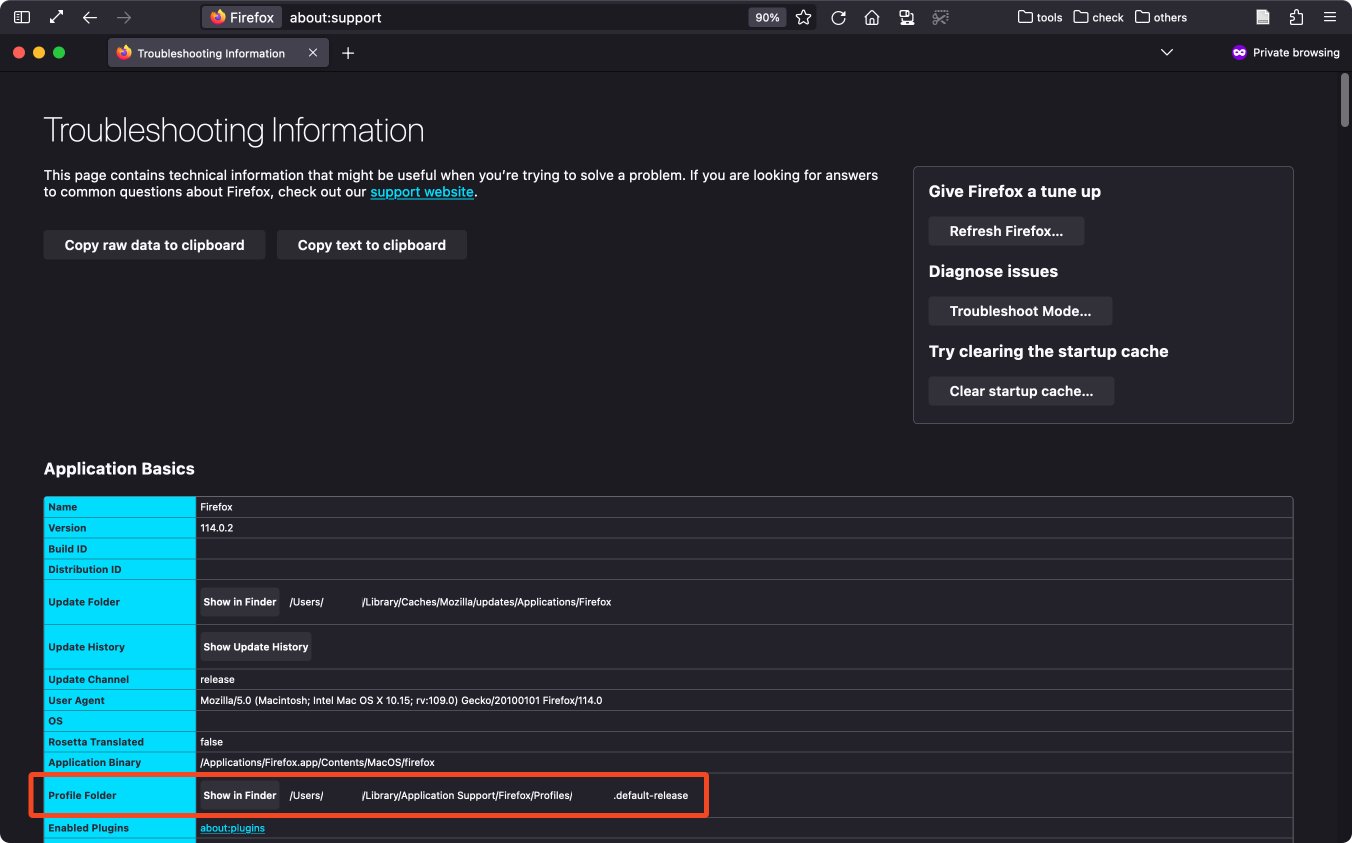
Task: Open the check bookmarks folder
Action: click(1098, 17)
